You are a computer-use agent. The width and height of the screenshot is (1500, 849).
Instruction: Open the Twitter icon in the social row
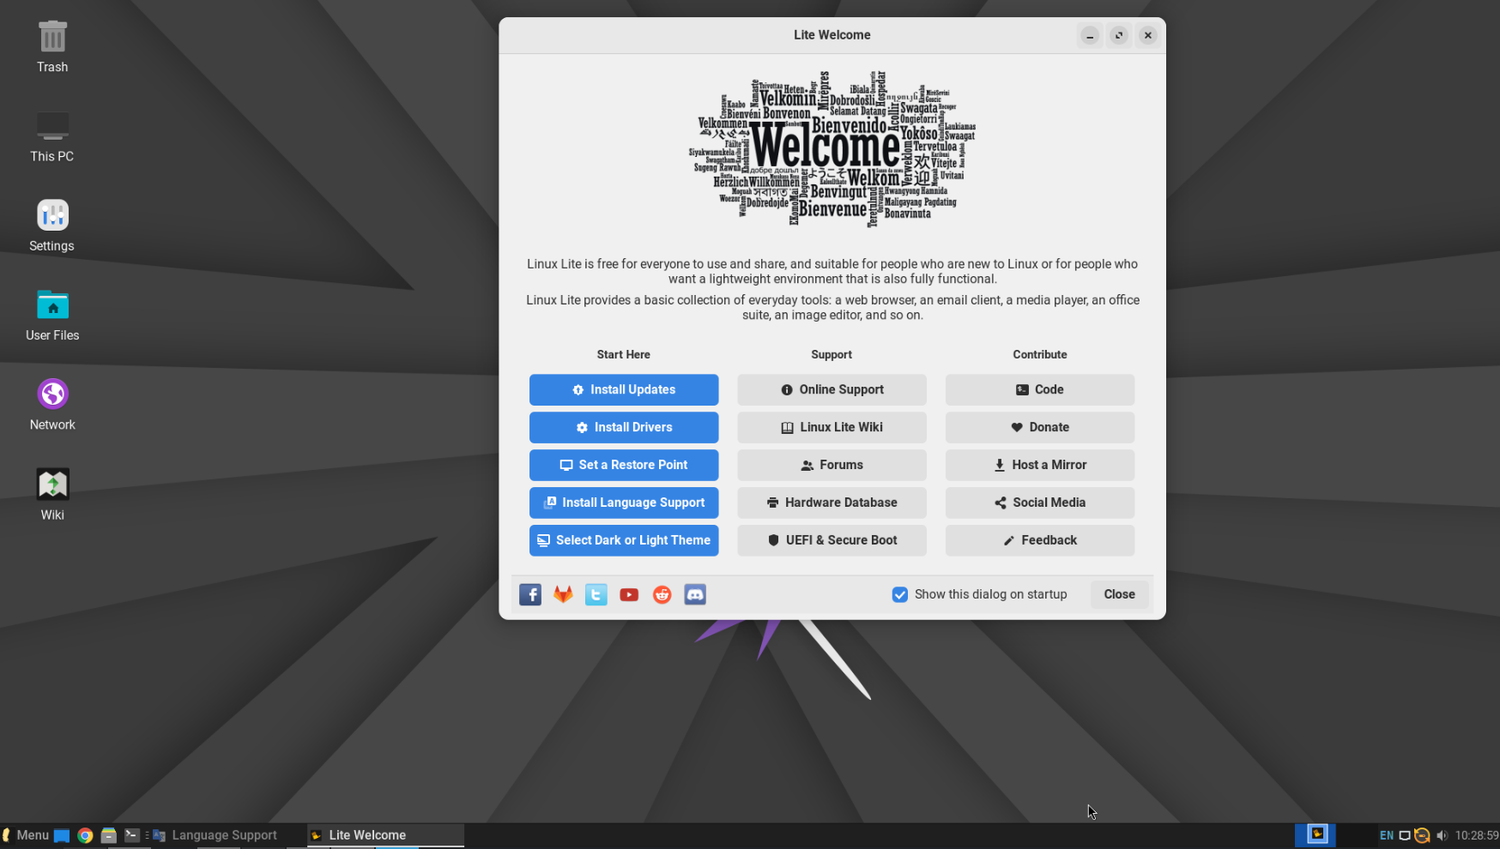pyautogui.click(x=596, y=593)
